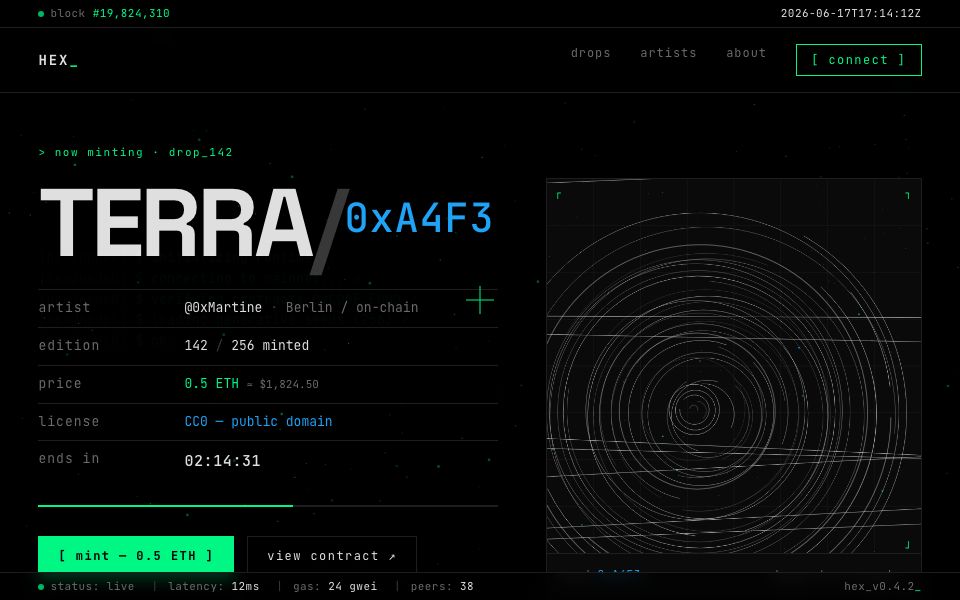This screenshot has height=600, width=960.
Task: Click the TERRA heading
Action: tap(176, 222)
